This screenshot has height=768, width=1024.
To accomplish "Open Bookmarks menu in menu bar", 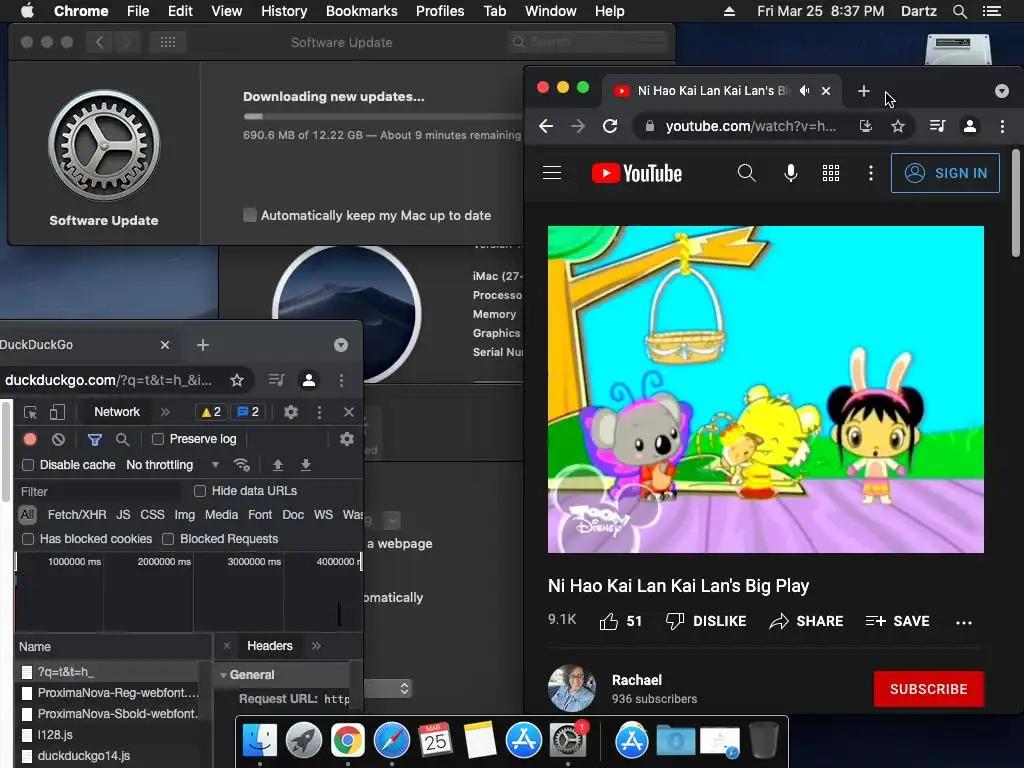I will 362,11.
